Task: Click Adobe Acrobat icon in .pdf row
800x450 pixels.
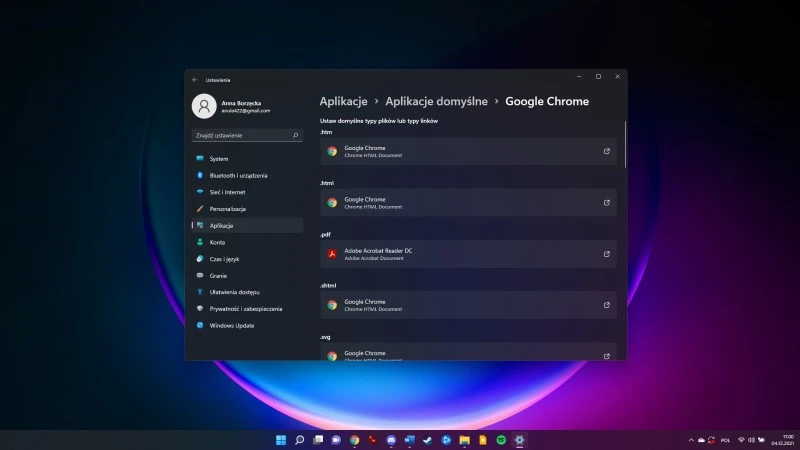Action: tap(332, 254)
